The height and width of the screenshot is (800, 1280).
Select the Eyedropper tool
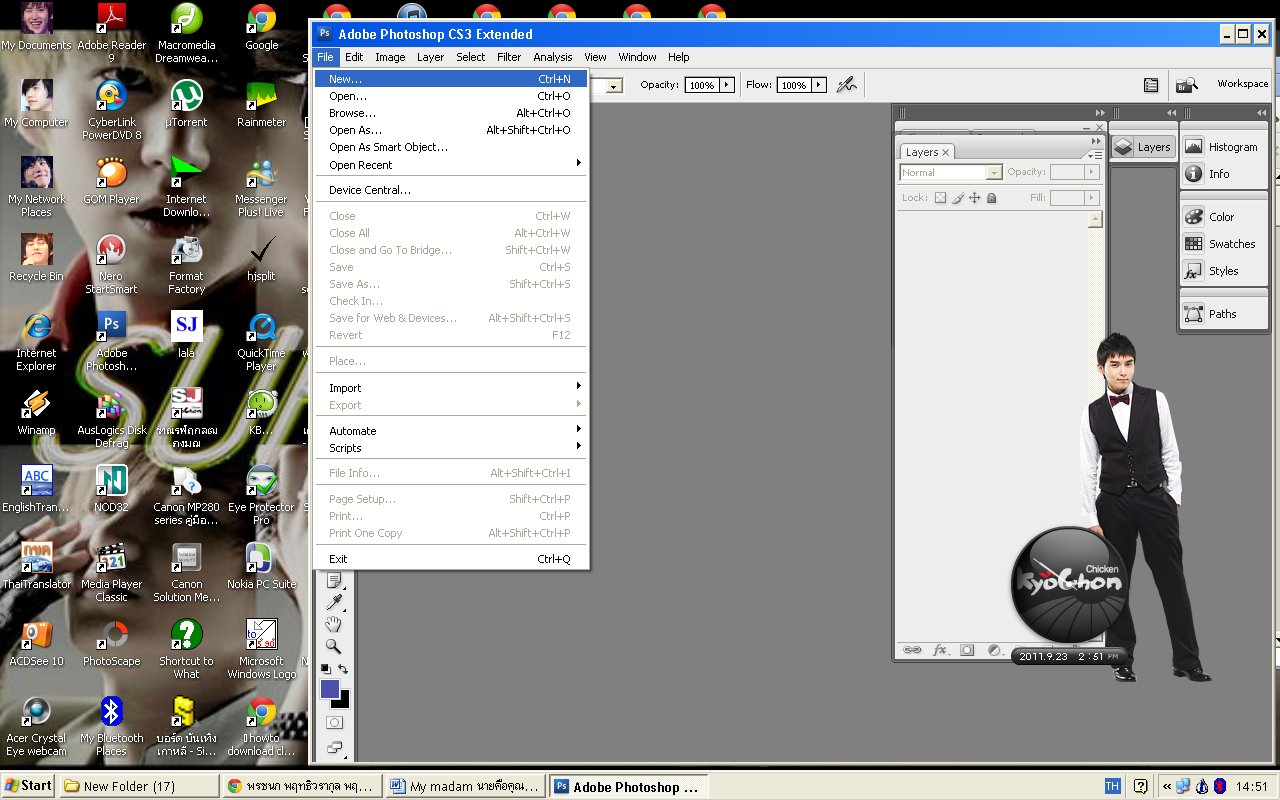[334, 602]
